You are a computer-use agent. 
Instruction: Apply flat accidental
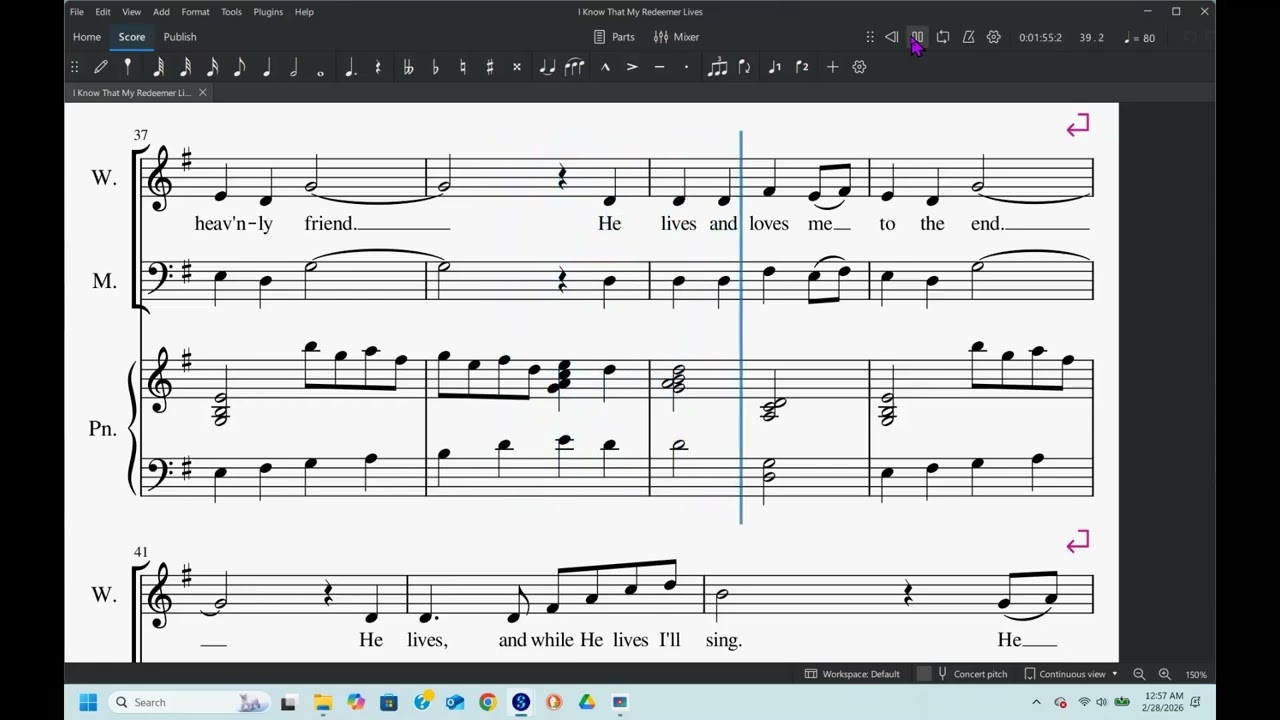tap(435, 67)
